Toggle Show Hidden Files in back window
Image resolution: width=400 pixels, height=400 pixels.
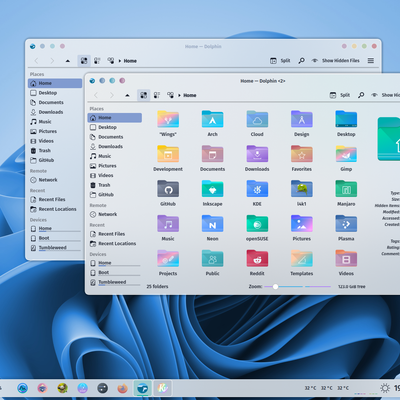click(336, 61)
